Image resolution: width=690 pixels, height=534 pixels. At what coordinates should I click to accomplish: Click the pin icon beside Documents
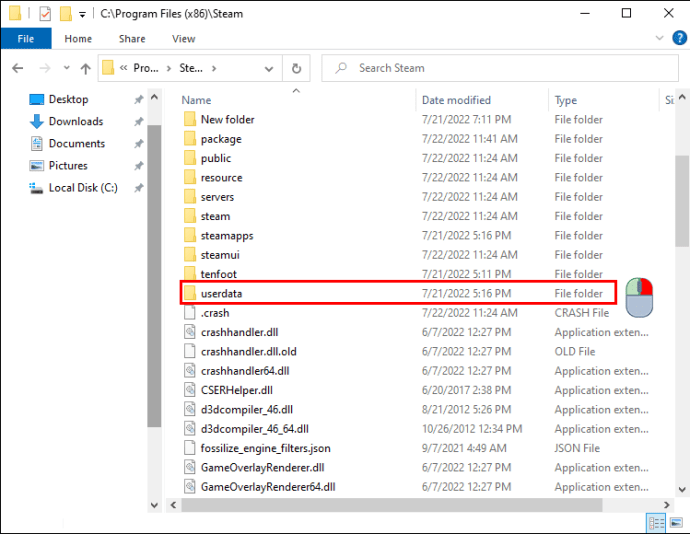139,144
